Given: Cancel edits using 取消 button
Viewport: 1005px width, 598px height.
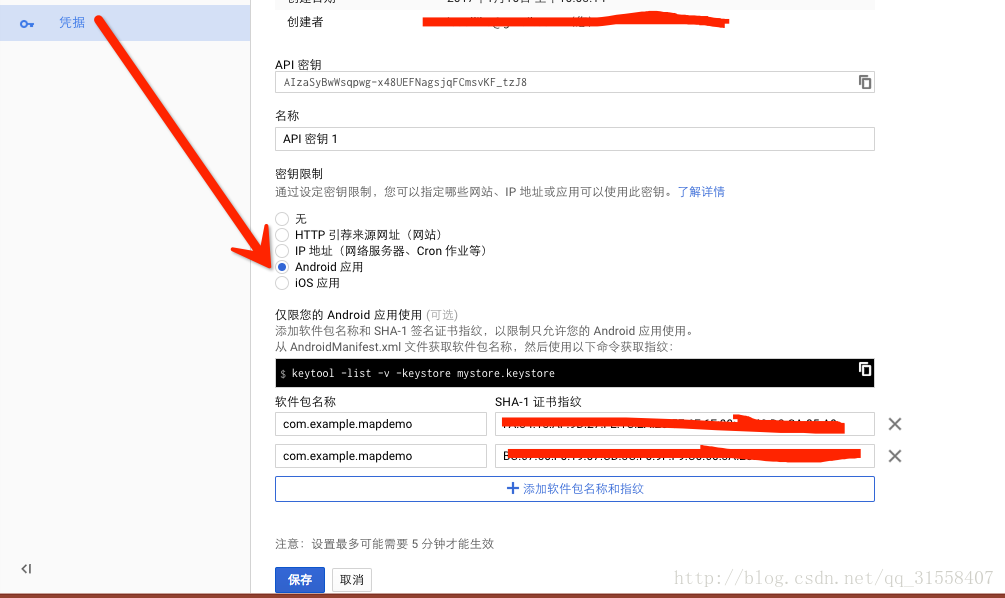Looking at the screenshot, I should click(351, 579).
